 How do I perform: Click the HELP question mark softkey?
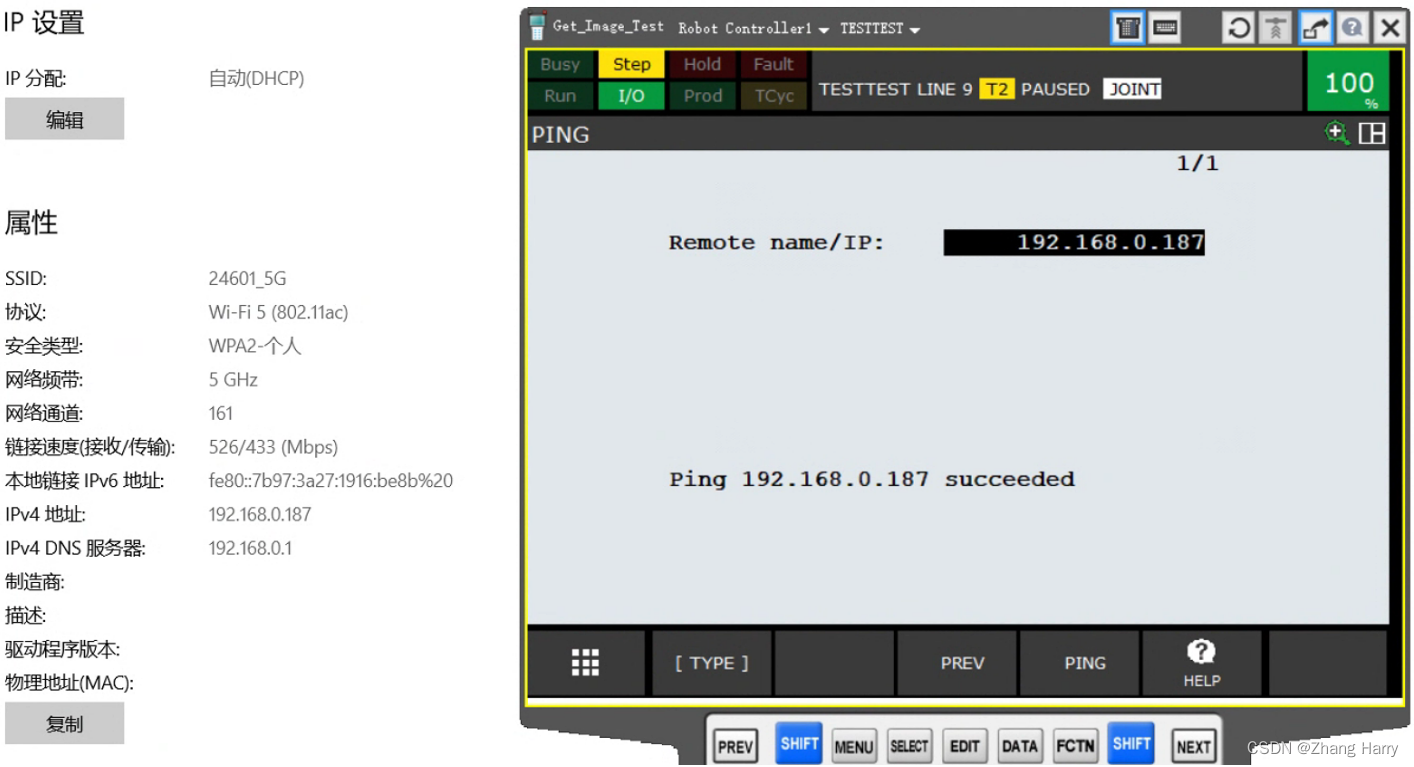1201,663
